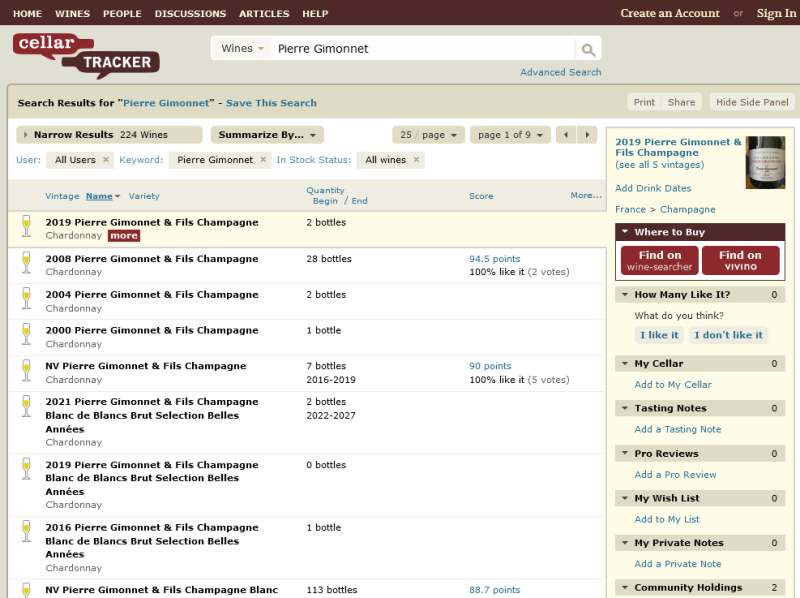The width and height of the screenshot is (800, 598).
Task: Sort by the Name column header
Action: 99,196
